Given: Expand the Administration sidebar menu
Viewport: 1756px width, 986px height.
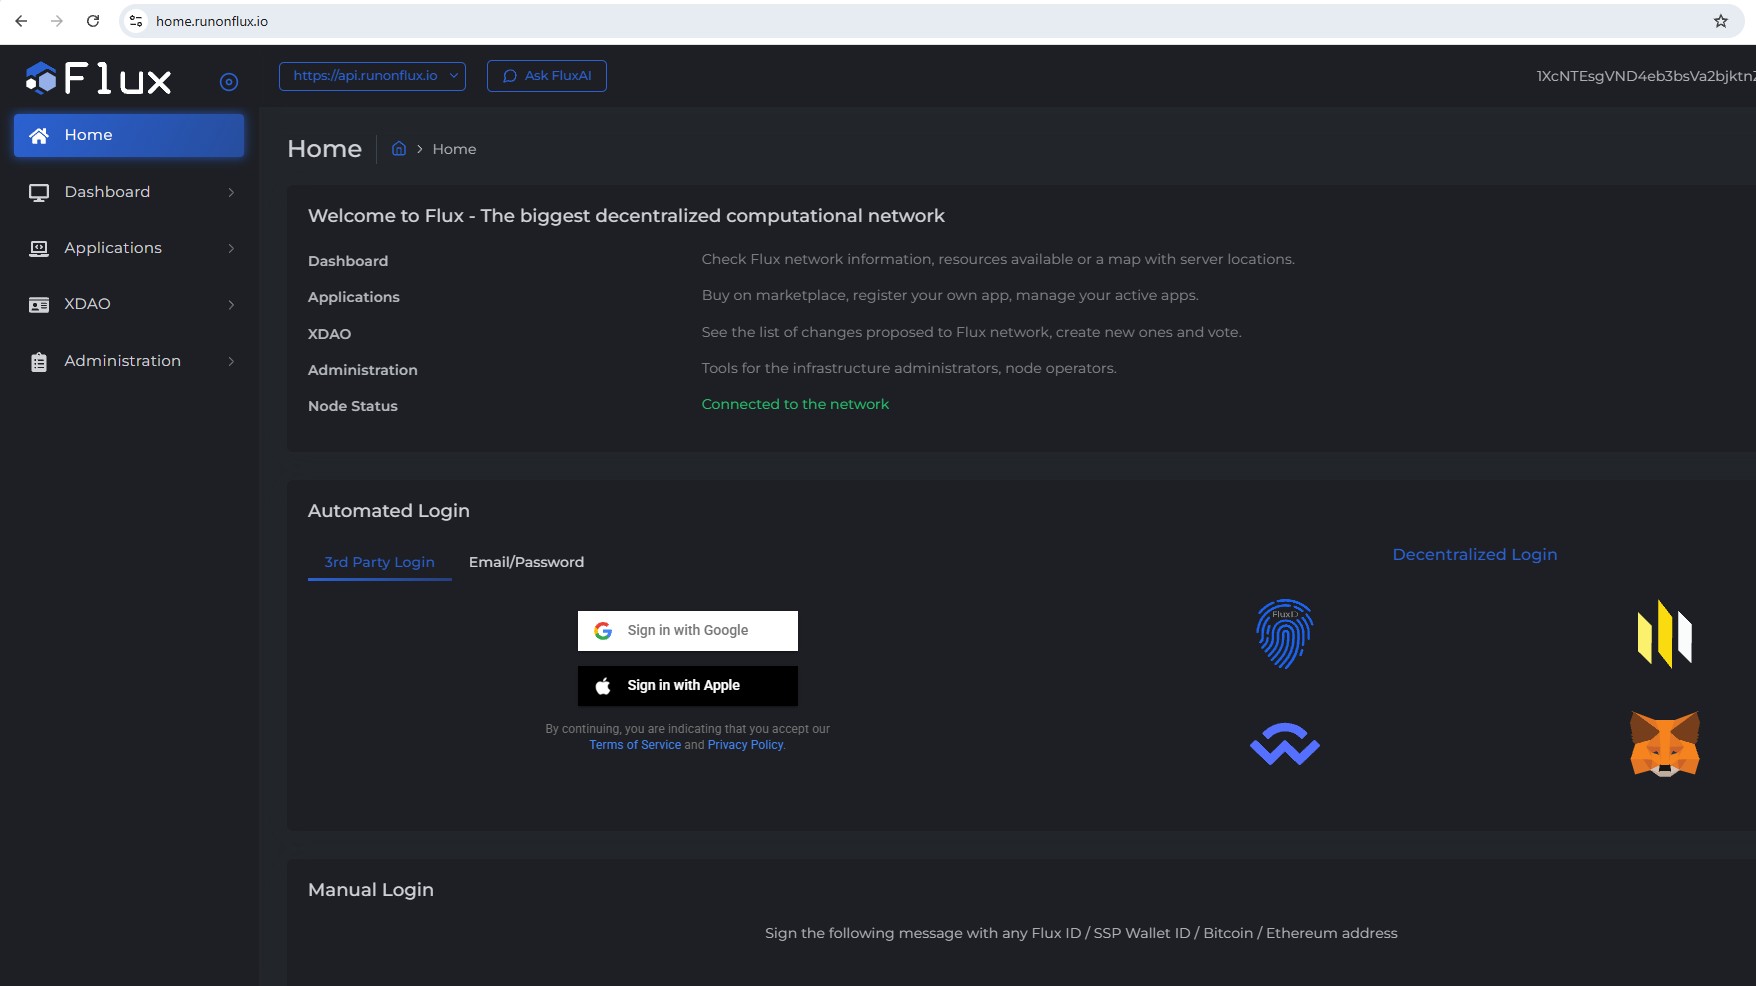Looking at the screenshot, I should (x=130, y=361).
